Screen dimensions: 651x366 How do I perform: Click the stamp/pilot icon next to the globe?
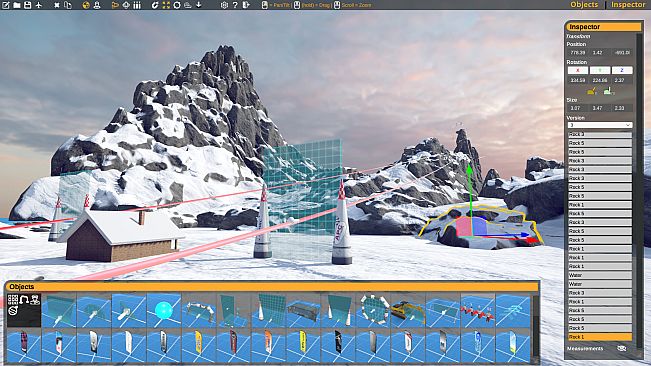(97, 5)
